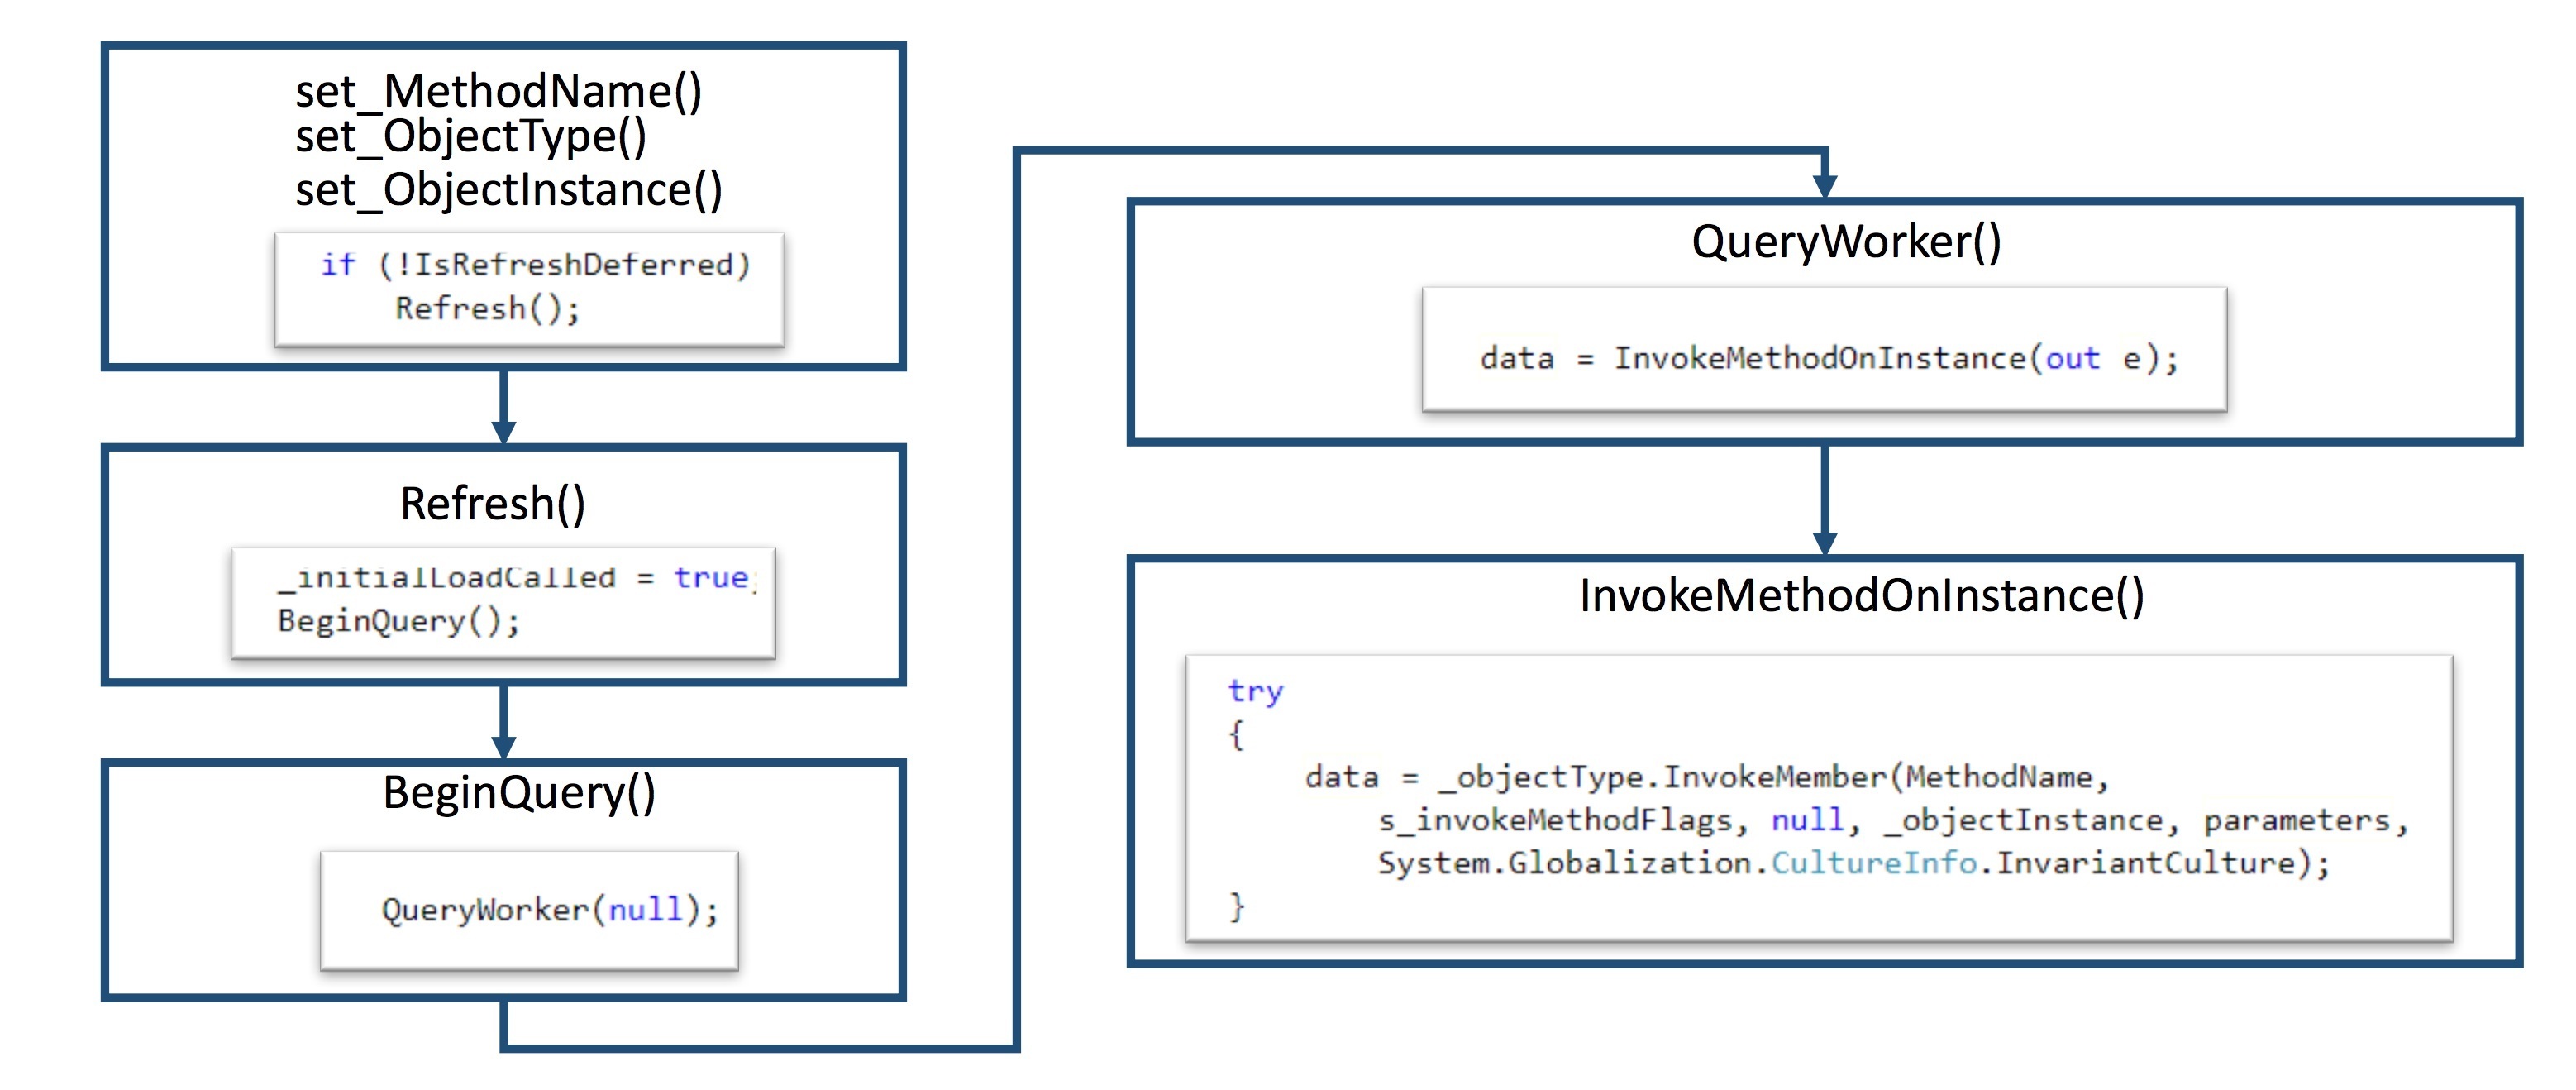The height and width of the screenshot is (1090, 2576).
Task: Click the BeginQuery() box title
Action: (x=518, y=793)
